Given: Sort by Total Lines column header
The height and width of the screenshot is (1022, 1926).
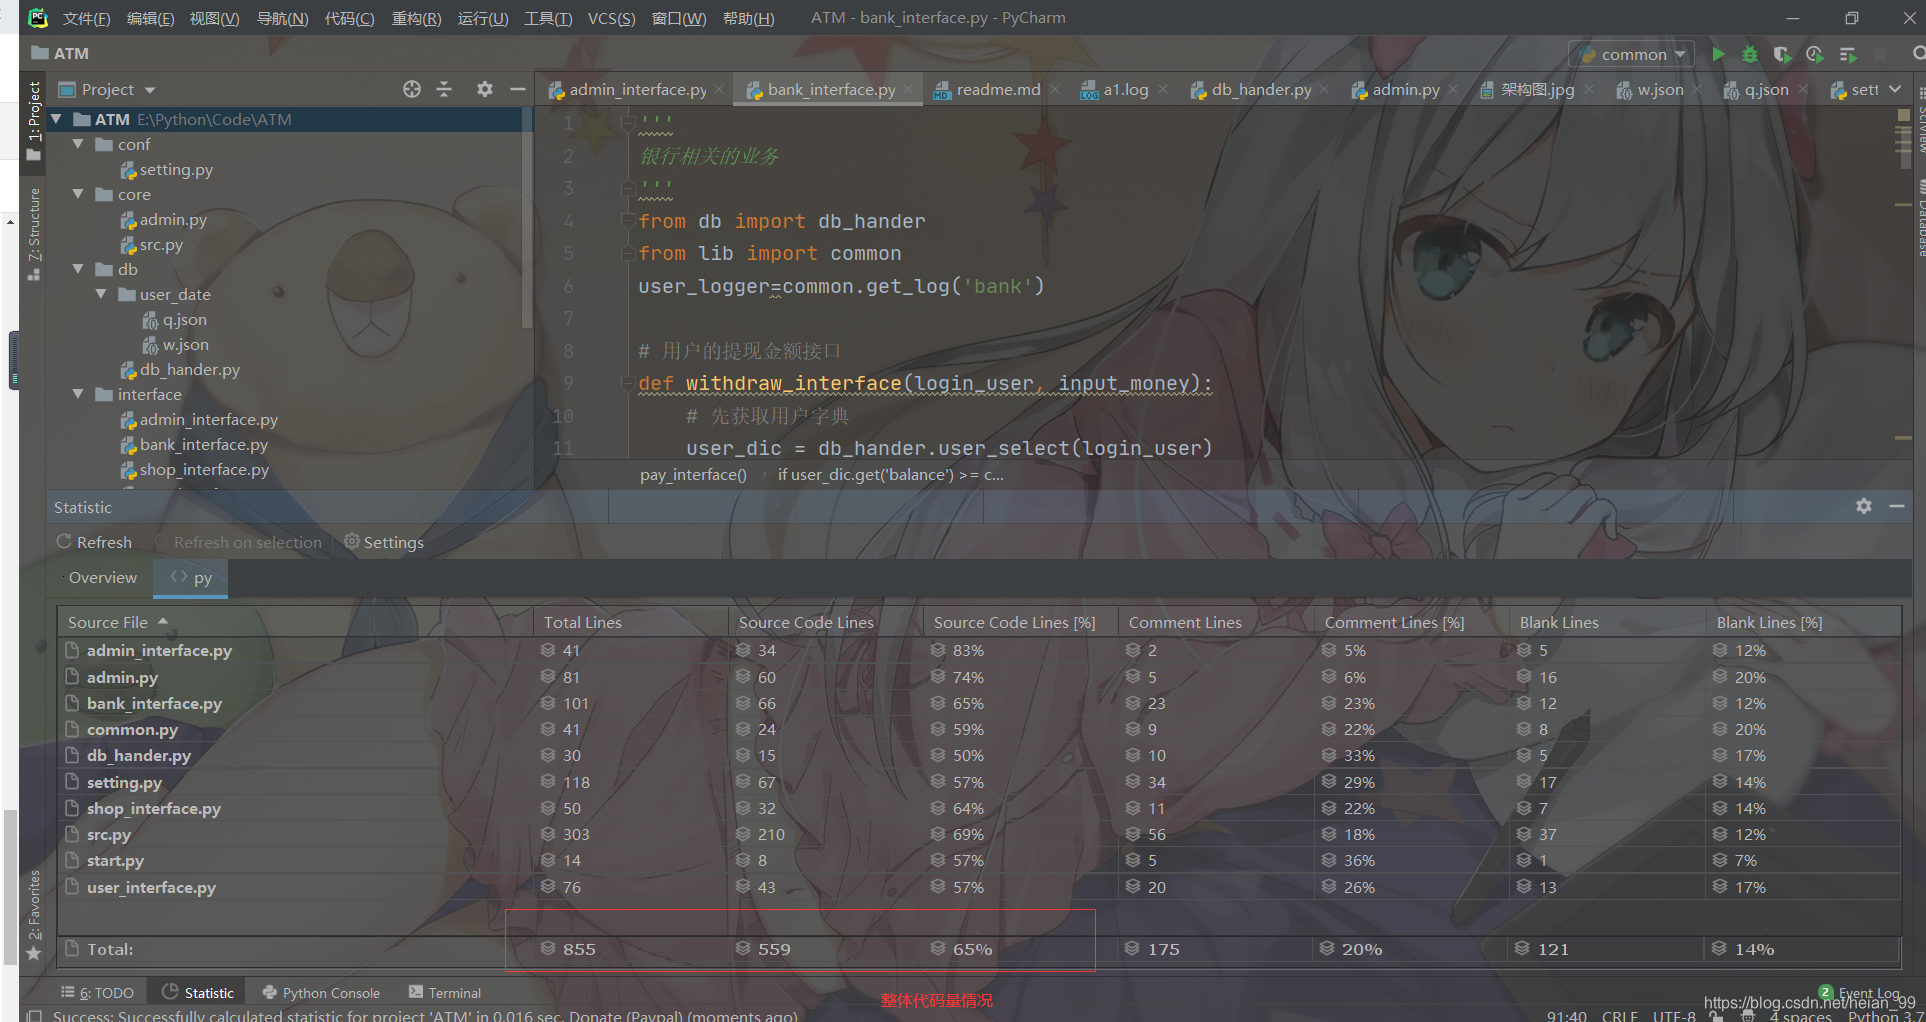Looking at the screenshot, I should (630, 622).
